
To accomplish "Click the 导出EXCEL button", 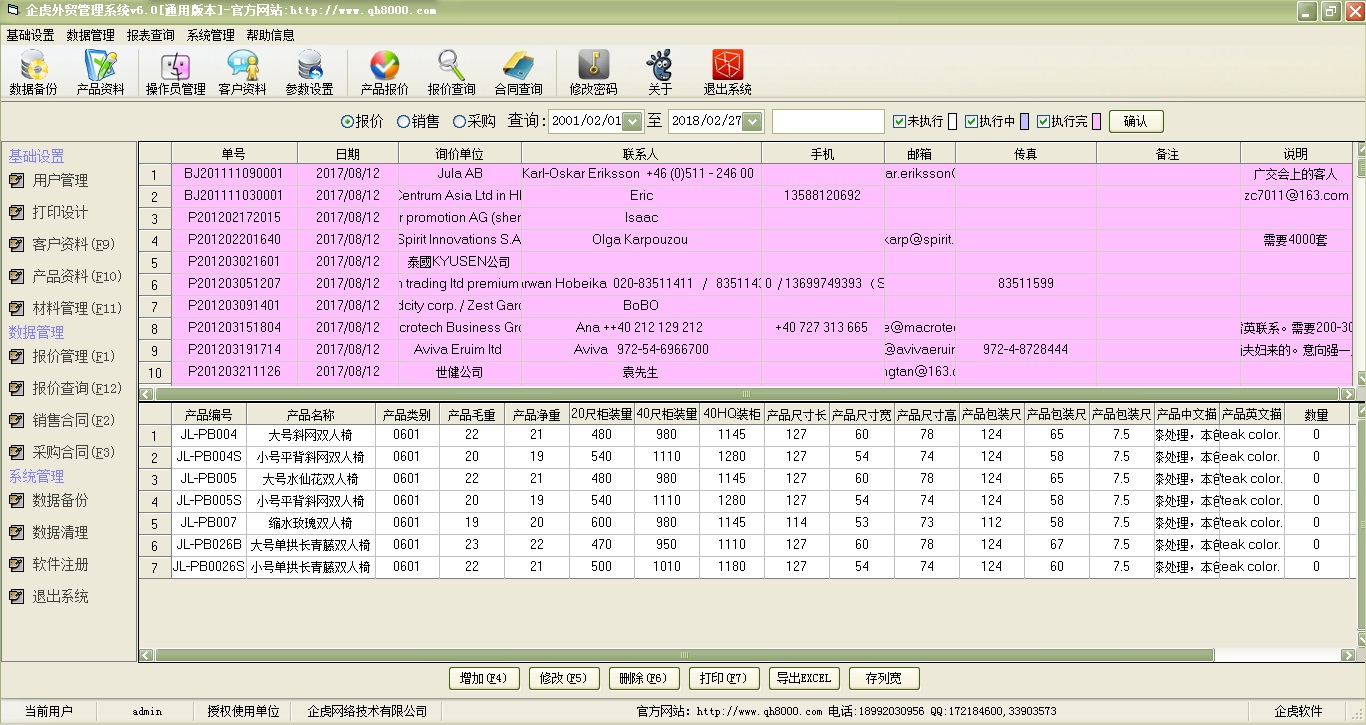I will click(804, 678).
